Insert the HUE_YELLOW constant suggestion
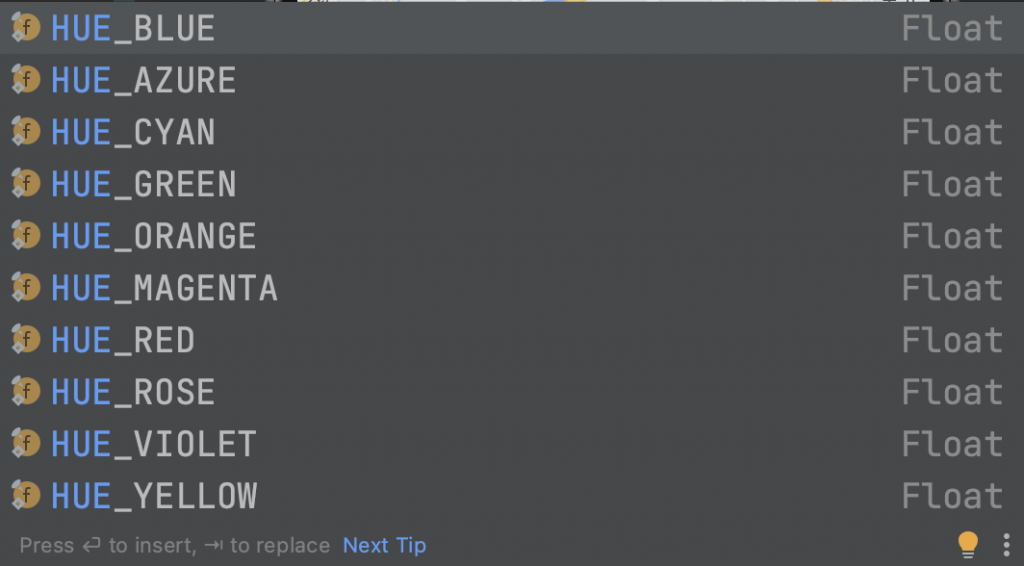Screen dimensions: 1024x566 (154, 496)
